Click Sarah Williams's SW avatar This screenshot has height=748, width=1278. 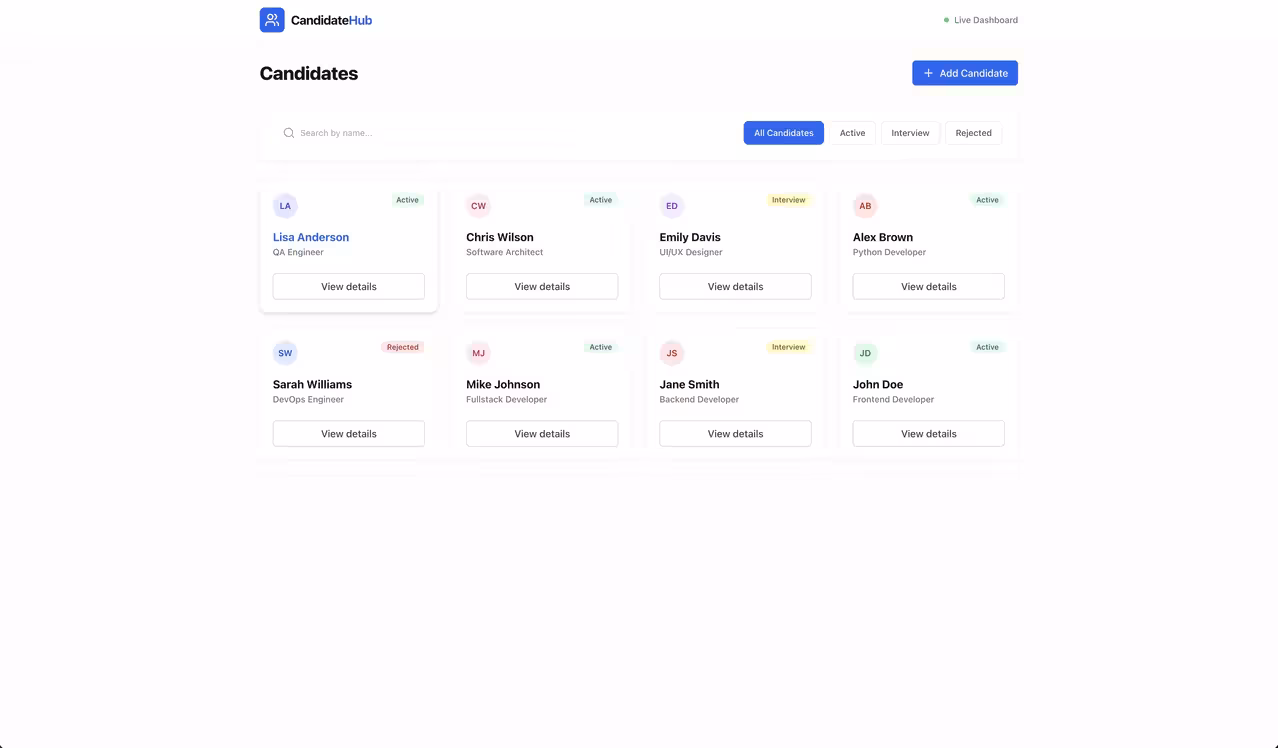pyautogui.click(x=285, y=352)
